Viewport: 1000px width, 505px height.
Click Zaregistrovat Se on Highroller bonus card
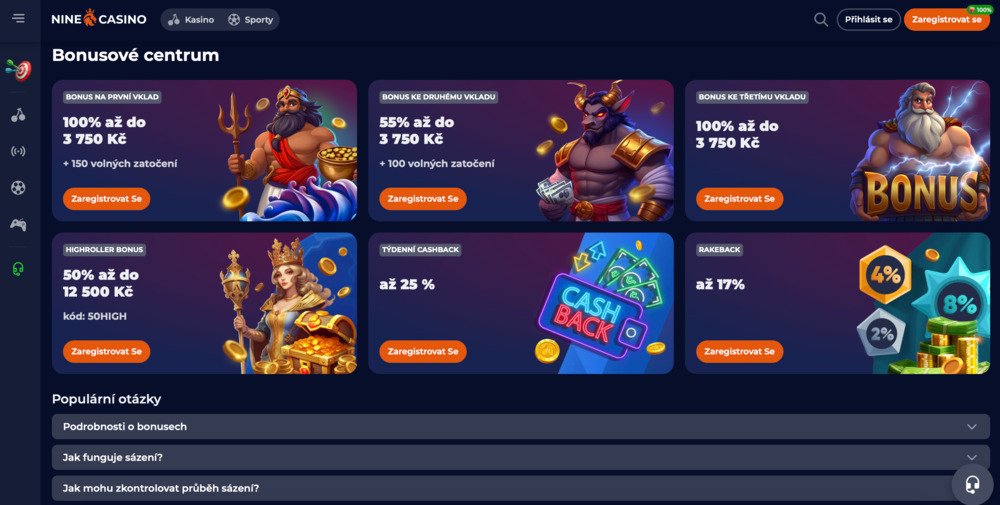pos(107,351)
